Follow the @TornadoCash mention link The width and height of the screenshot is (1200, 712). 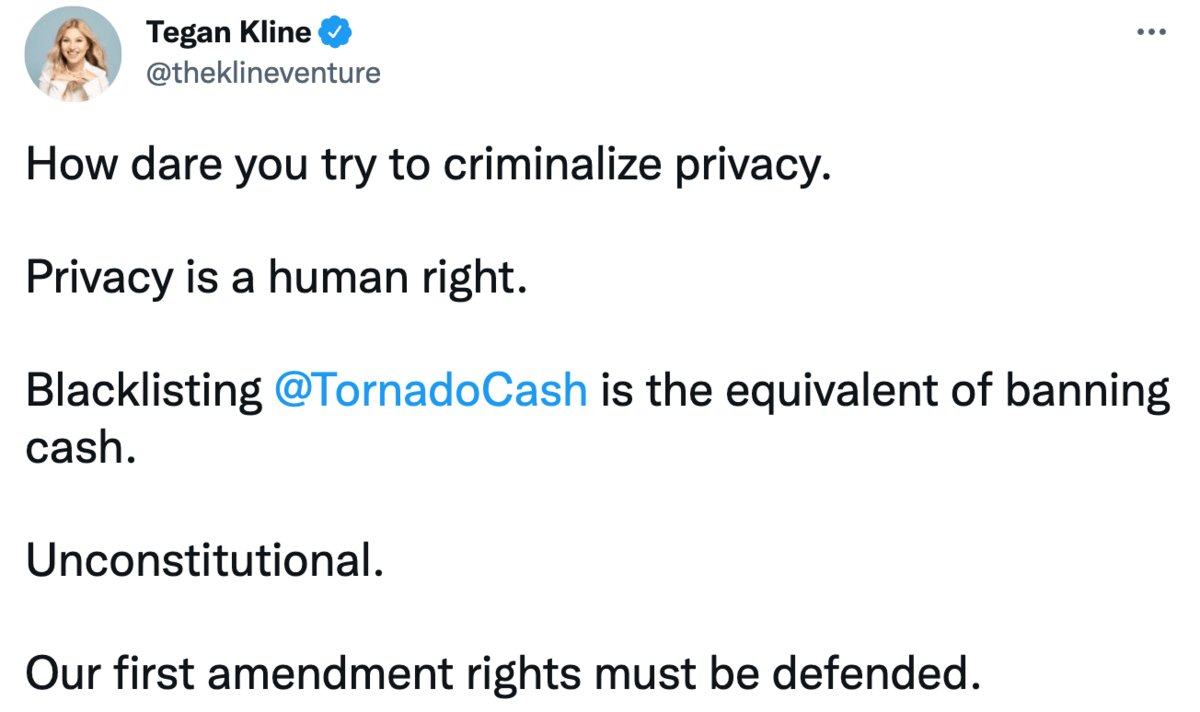(430, 390)
